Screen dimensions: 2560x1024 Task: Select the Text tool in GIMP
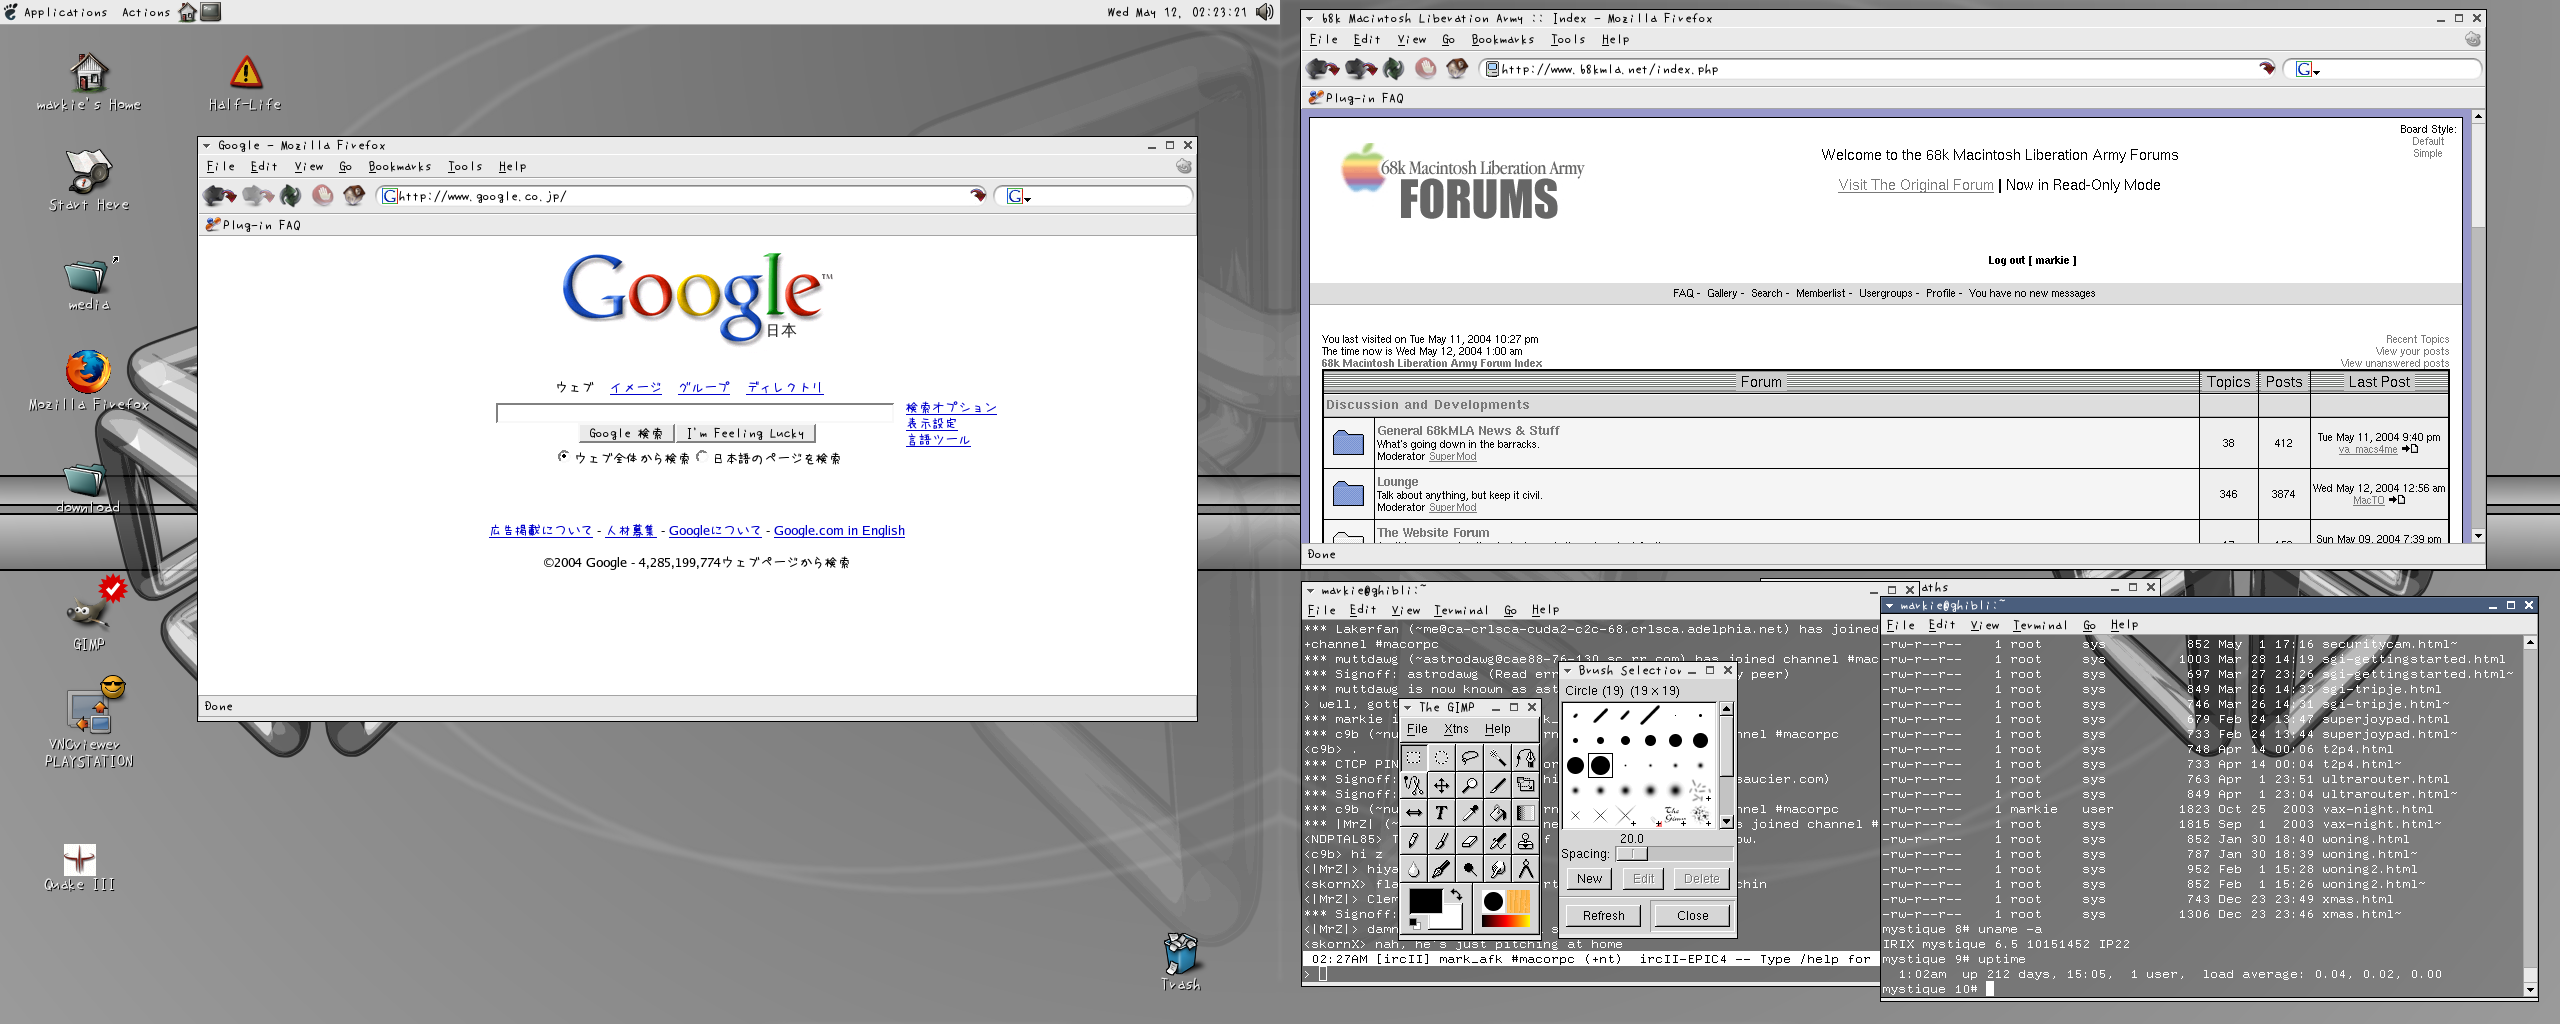[1441, 813]
